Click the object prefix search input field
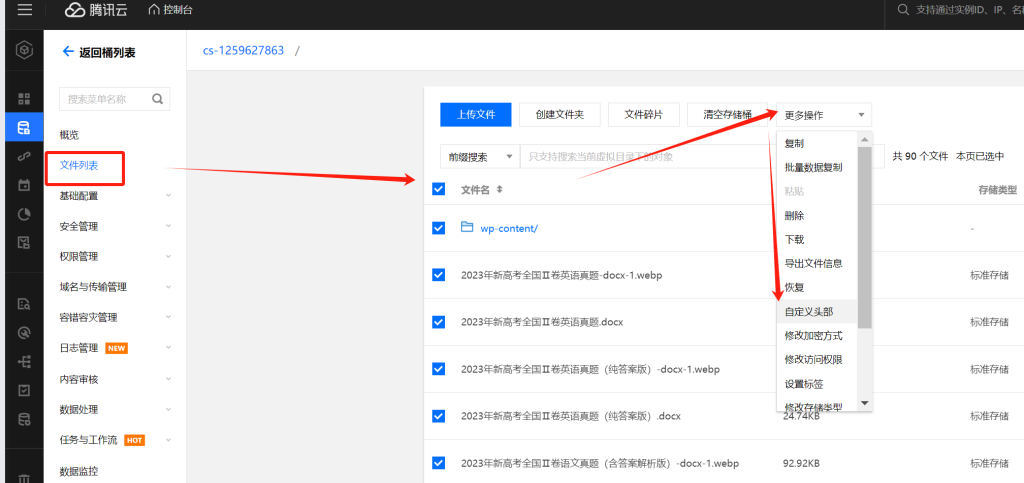1024x483 pixels. tap(701, 157)
